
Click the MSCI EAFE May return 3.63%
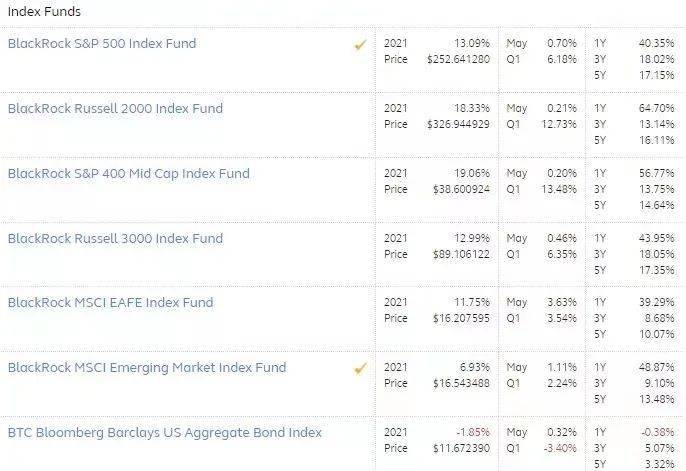point(562,302)
